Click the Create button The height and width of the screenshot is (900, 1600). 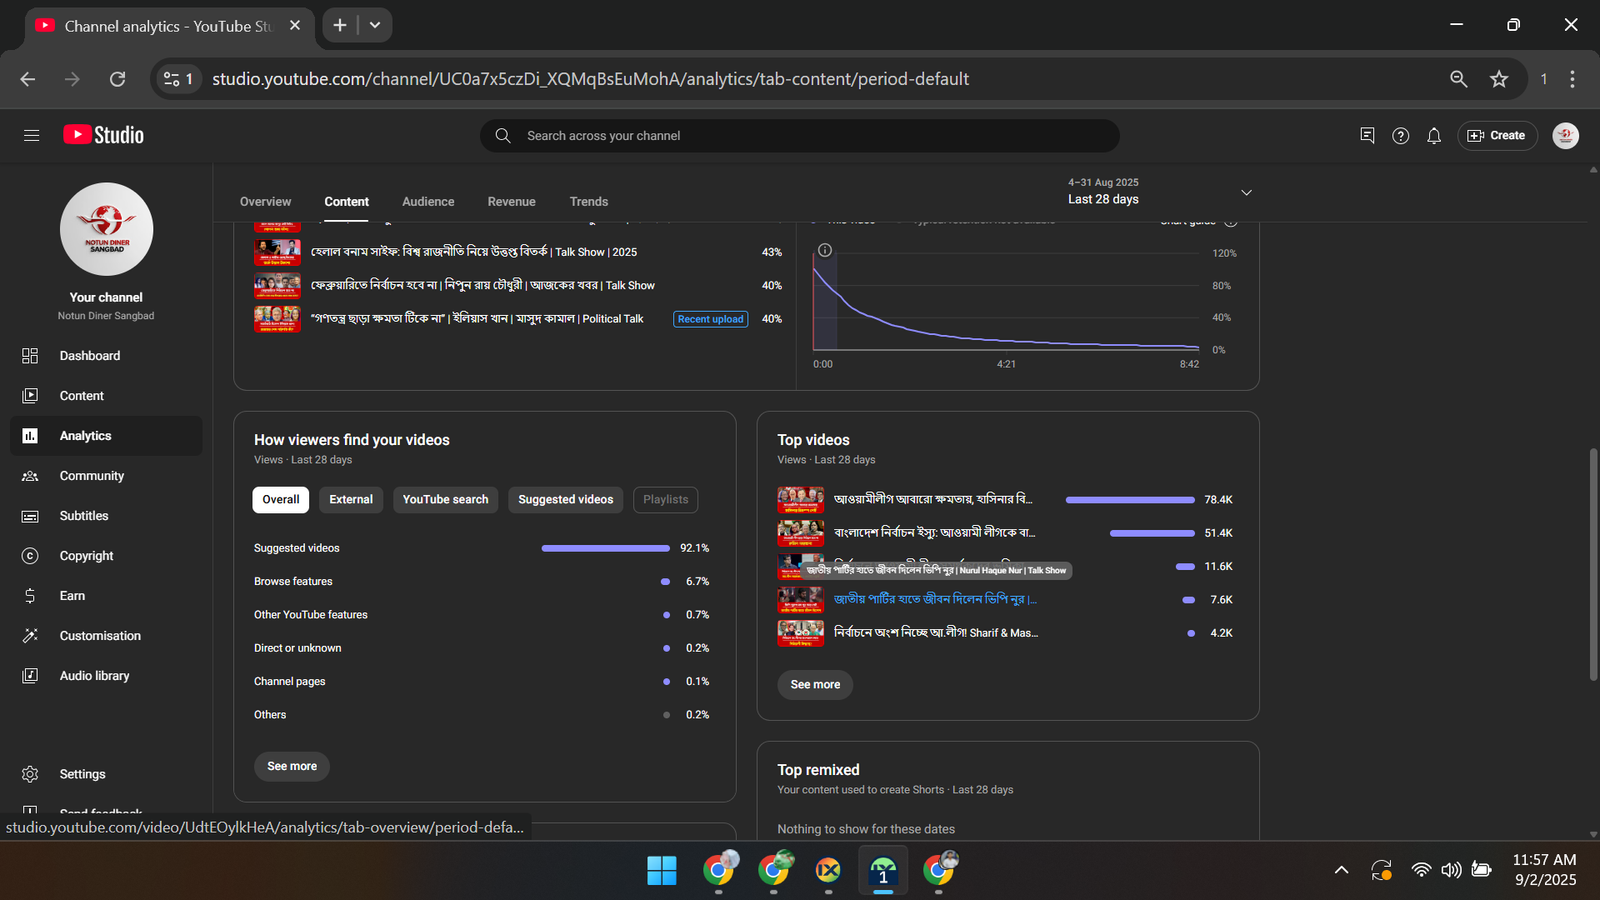1497,136
